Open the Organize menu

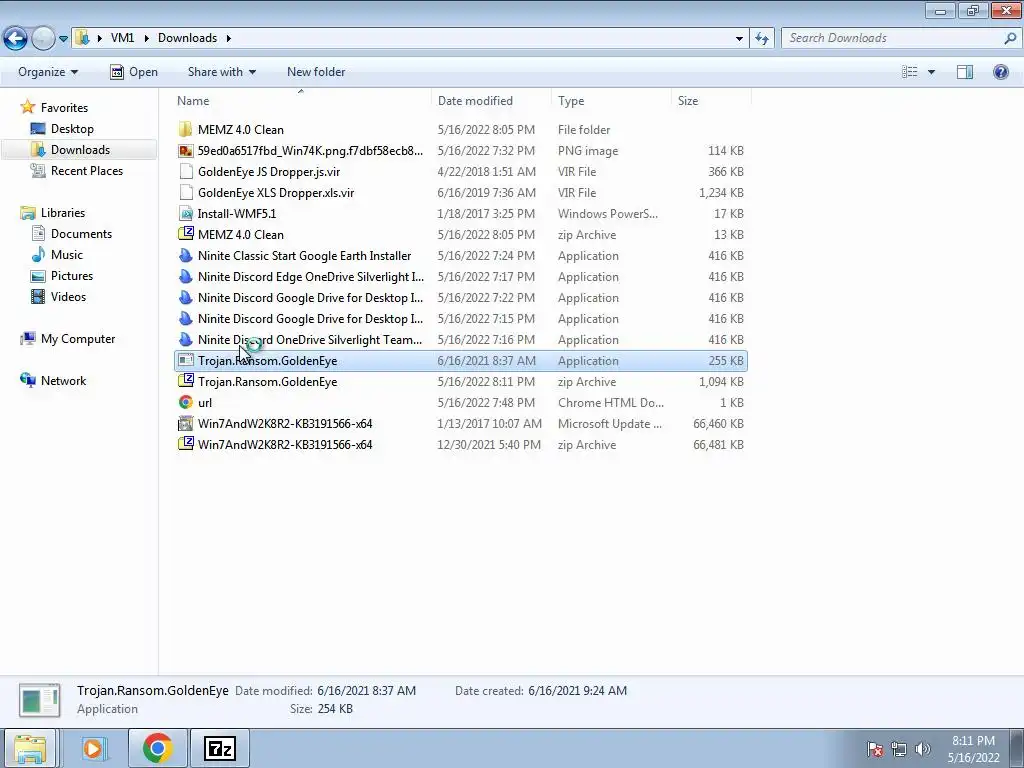pyautogui.click(x=48, y=72)
